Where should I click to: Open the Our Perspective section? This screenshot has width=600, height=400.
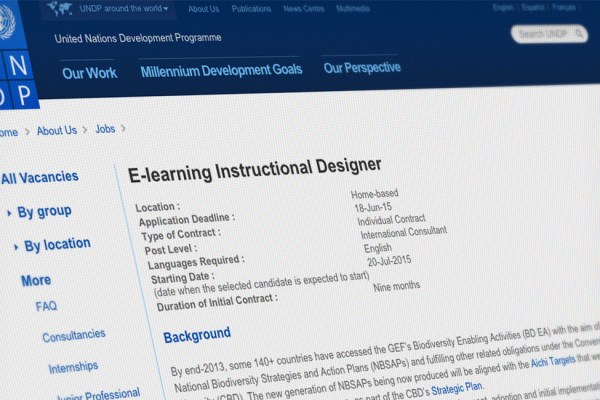[x=362, y=68]
